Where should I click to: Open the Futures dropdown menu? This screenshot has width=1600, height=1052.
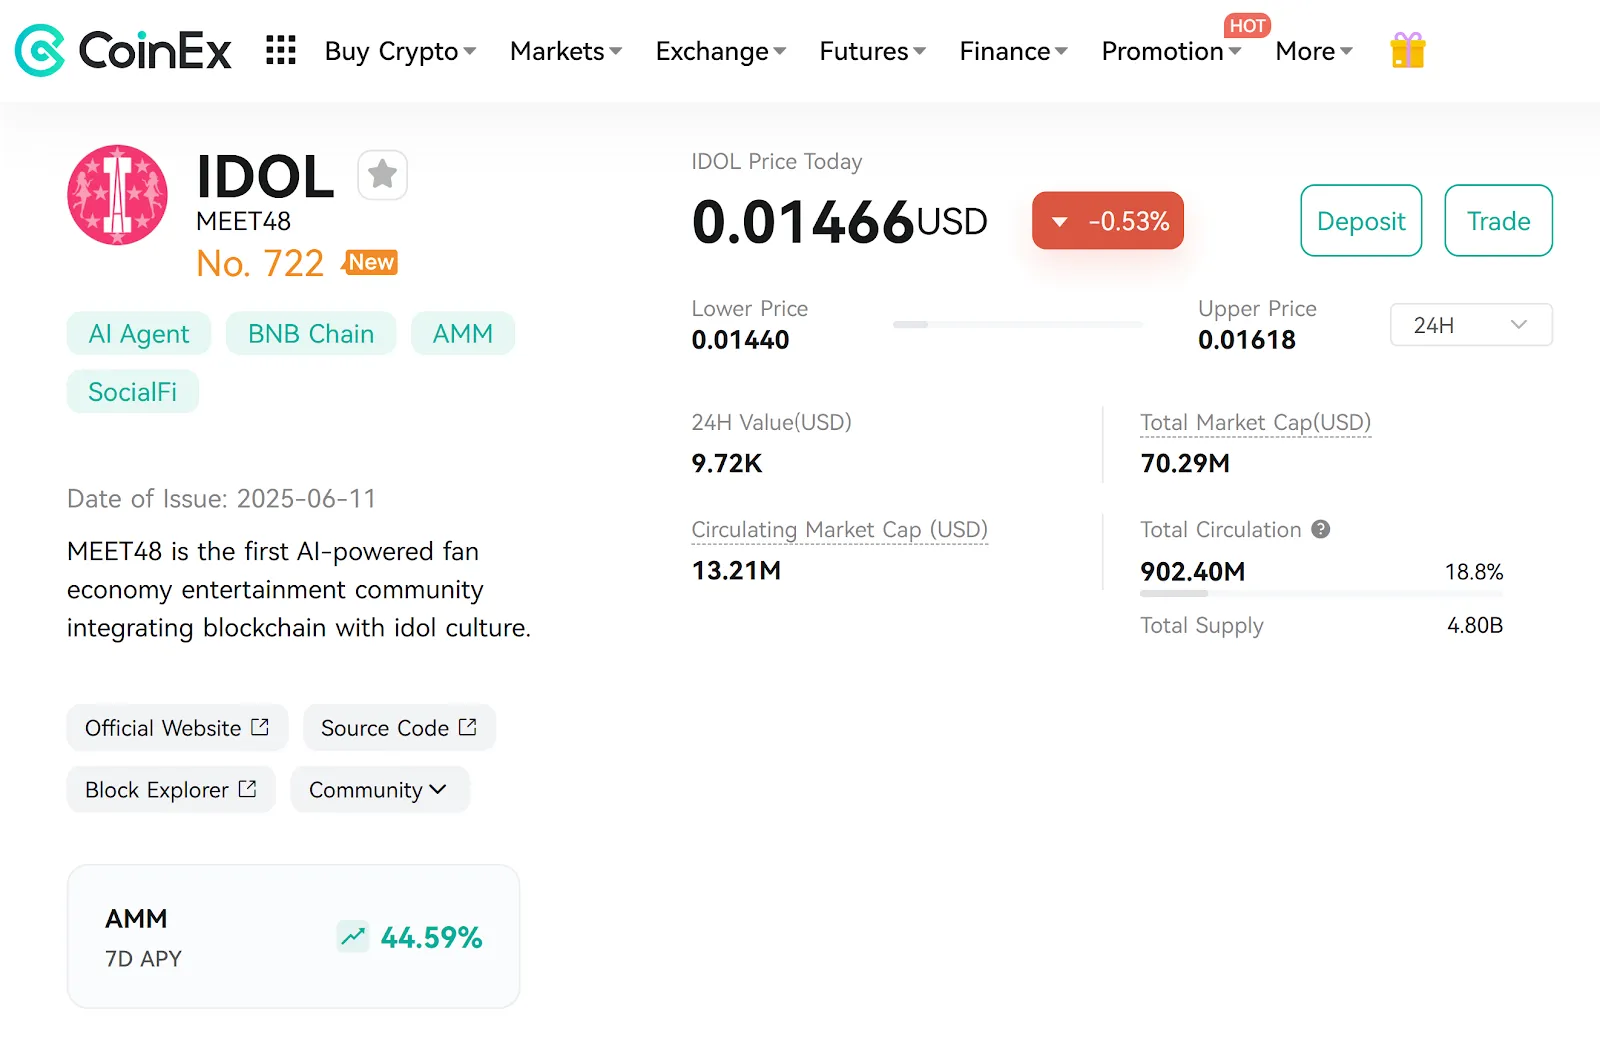click(x=872, y=51)
